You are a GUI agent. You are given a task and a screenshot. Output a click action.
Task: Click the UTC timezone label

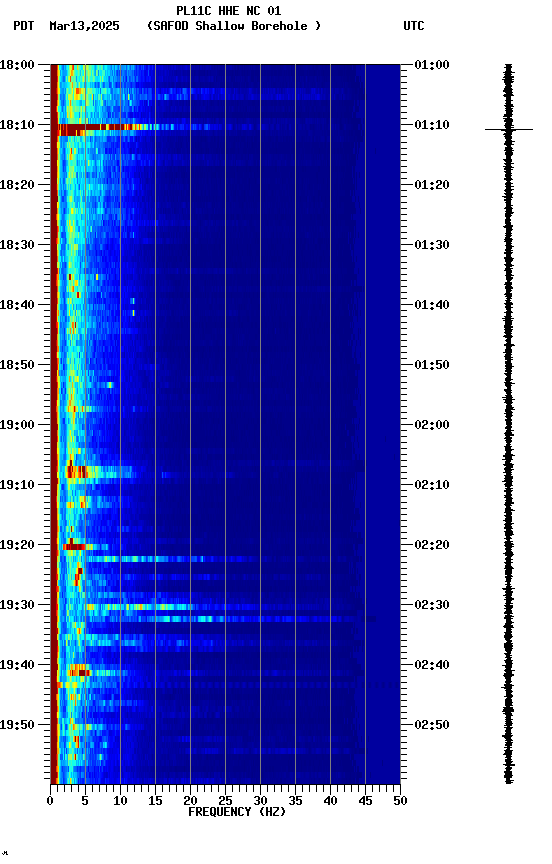point(414,26)
